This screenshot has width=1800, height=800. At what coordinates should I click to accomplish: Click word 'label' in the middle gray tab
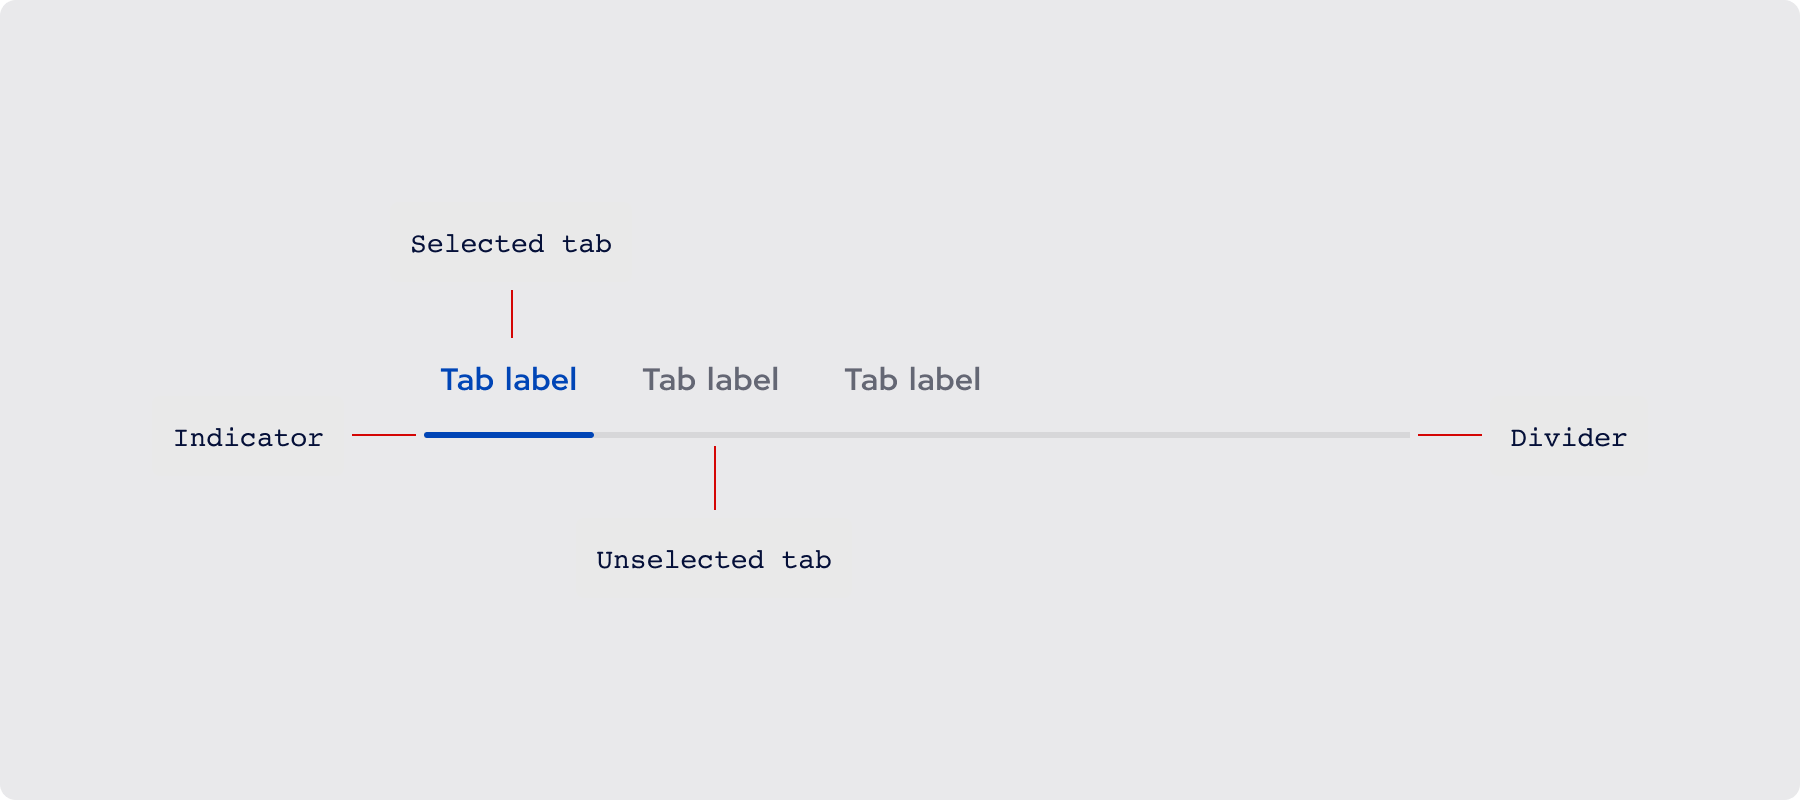coord(743,380)
